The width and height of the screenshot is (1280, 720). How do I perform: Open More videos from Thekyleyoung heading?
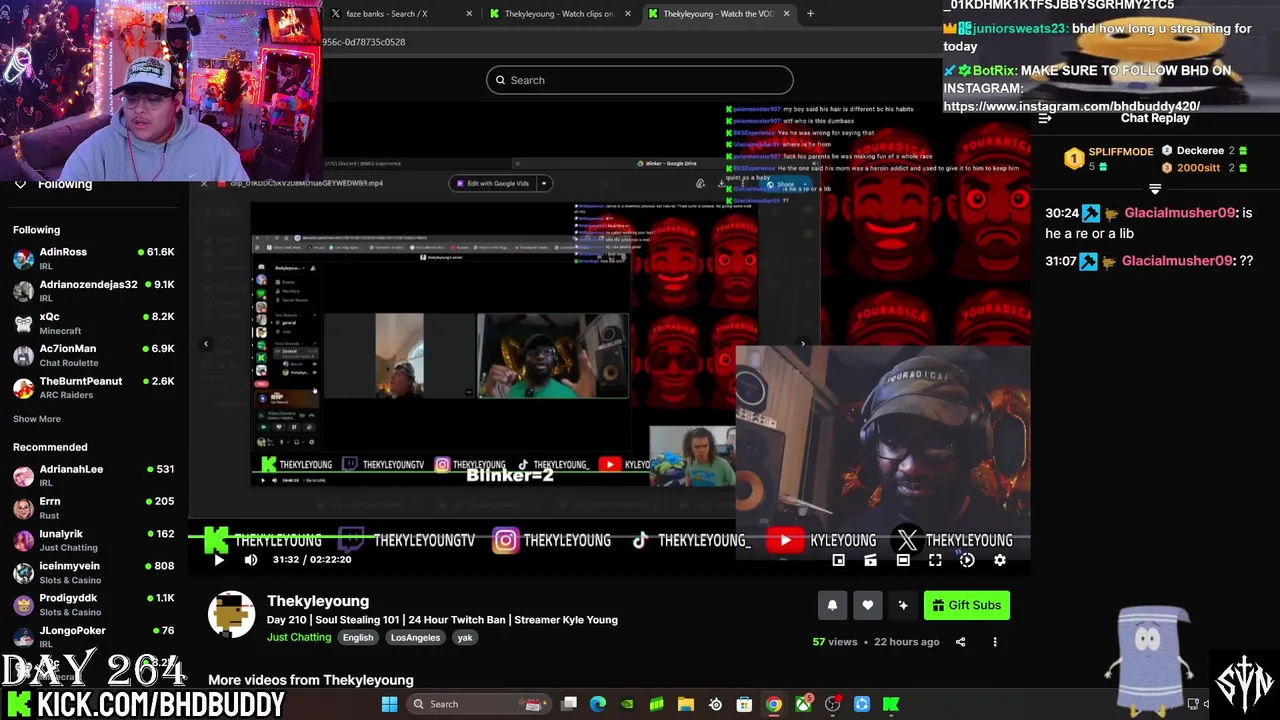311,680
